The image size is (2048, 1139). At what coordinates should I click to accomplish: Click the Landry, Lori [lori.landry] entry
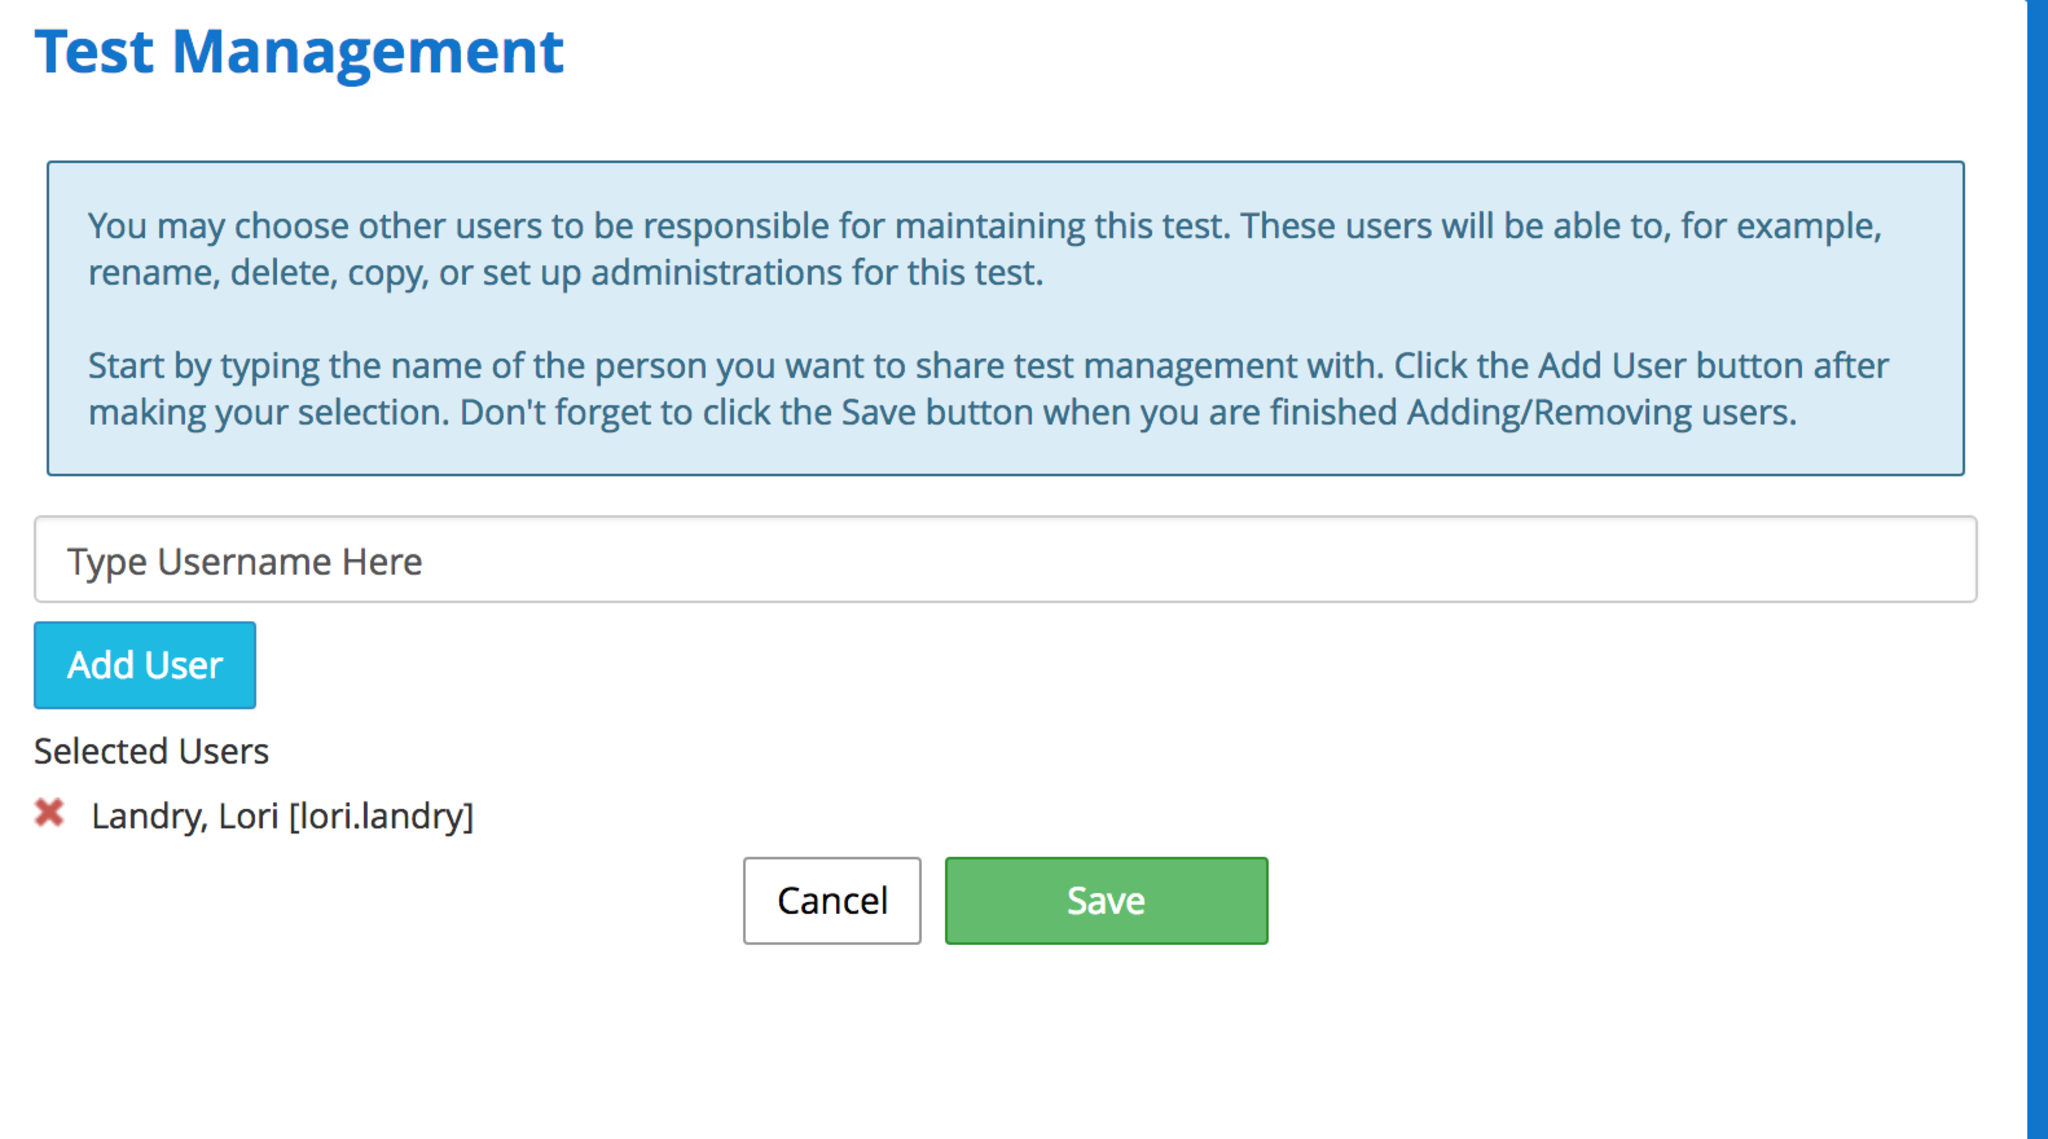click(282, 816)
